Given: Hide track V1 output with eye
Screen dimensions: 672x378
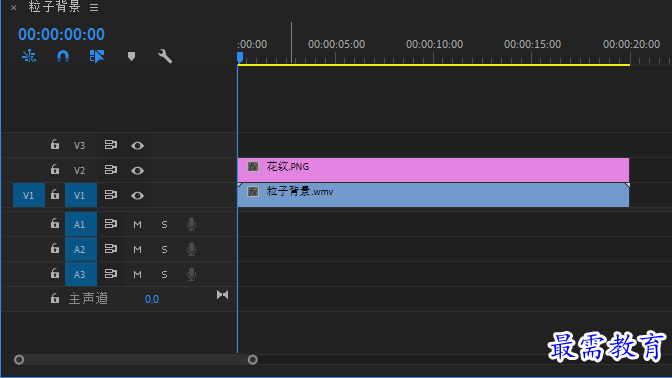Looking at the screenshot, I should tap(137, 195).
